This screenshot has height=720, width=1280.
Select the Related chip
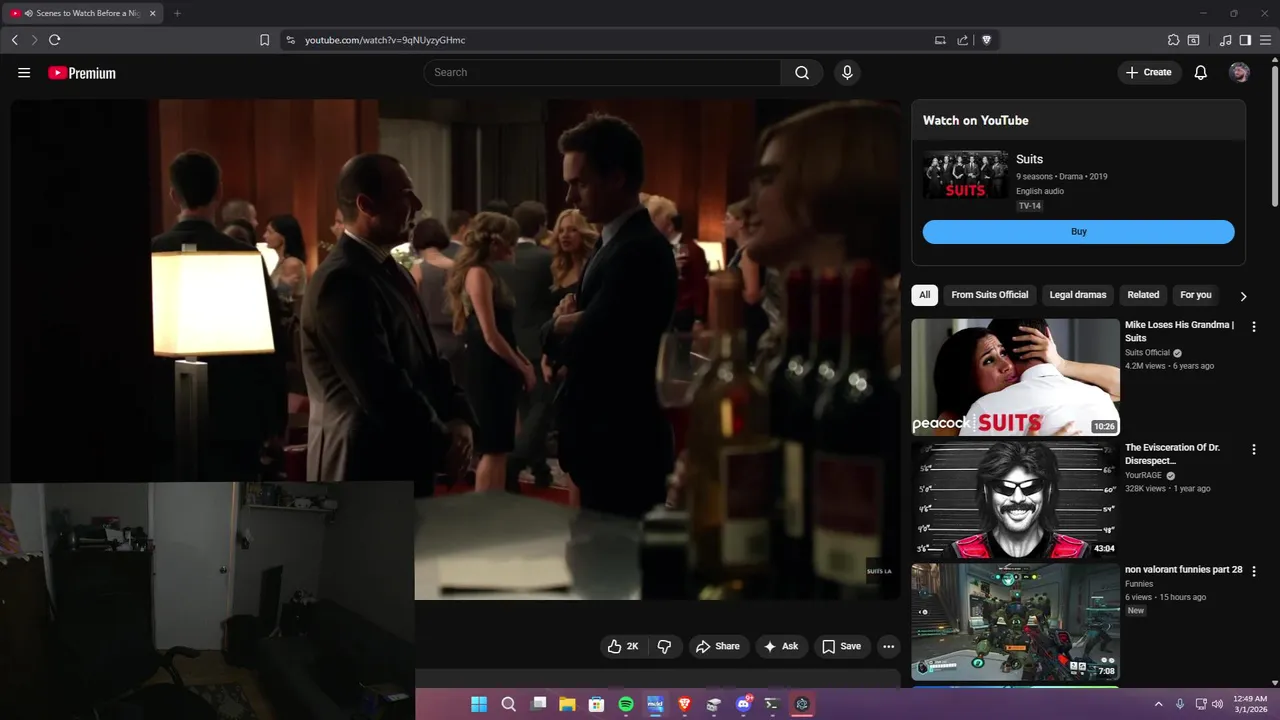[1143, 295]
